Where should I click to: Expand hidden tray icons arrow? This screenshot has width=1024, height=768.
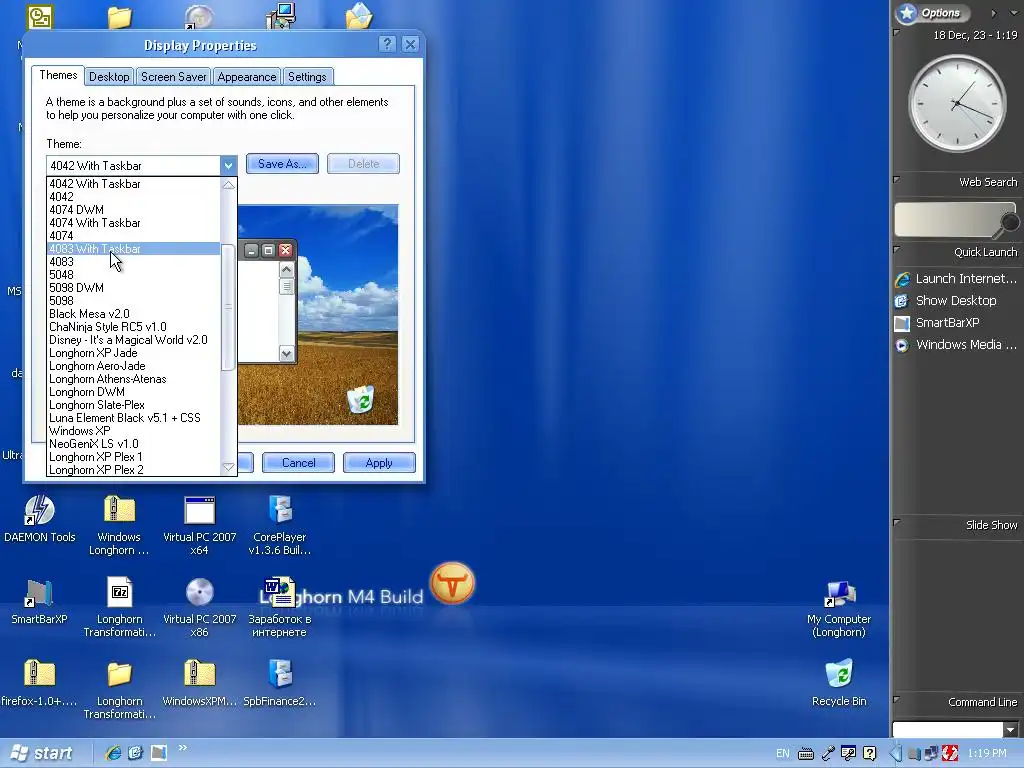click(896, 754)
